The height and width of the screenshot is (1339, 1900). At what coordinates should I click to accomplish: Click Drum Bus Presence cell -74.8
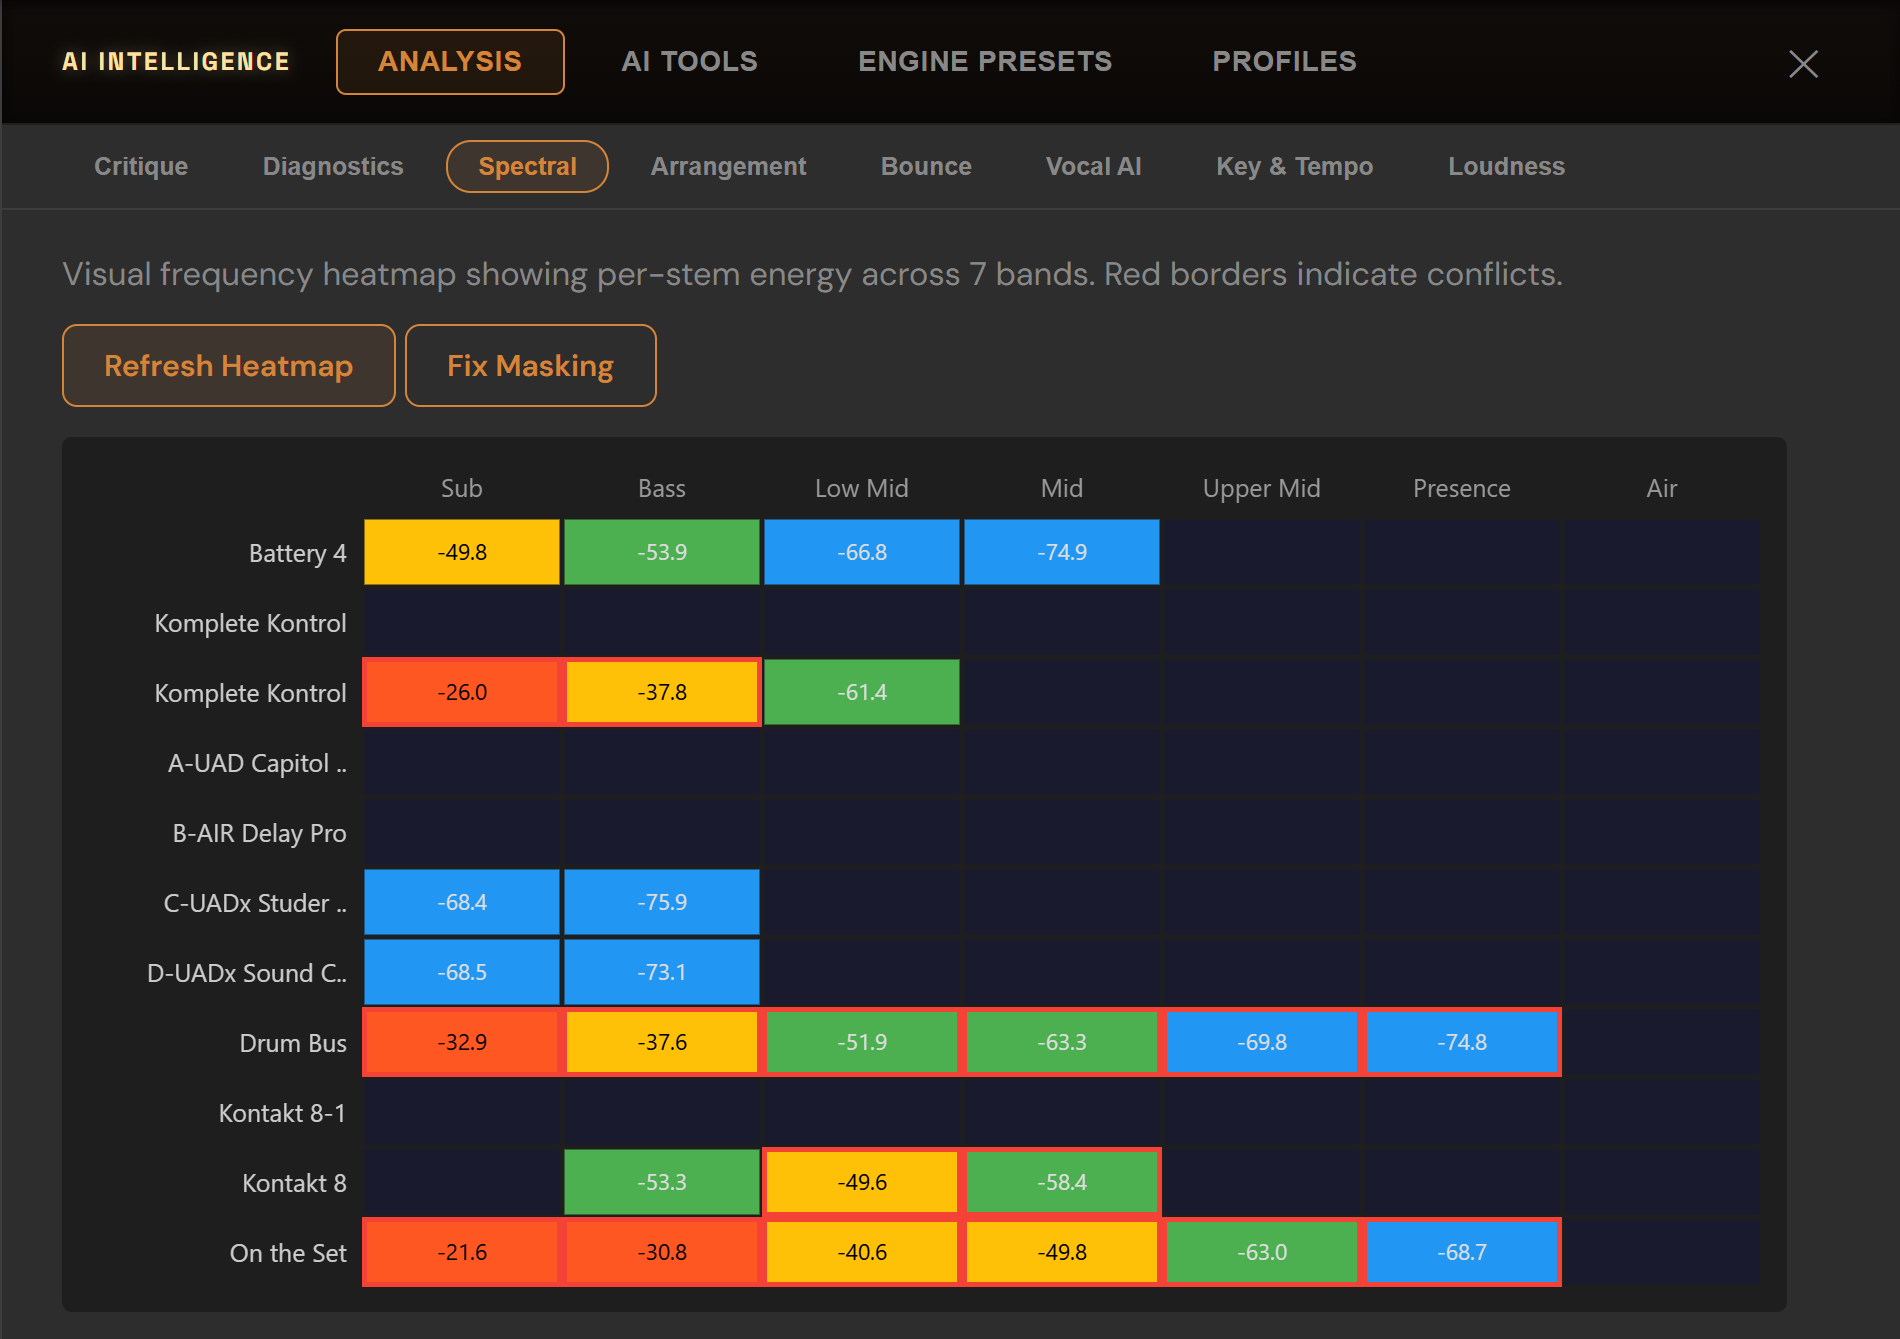point(1462,1042)
